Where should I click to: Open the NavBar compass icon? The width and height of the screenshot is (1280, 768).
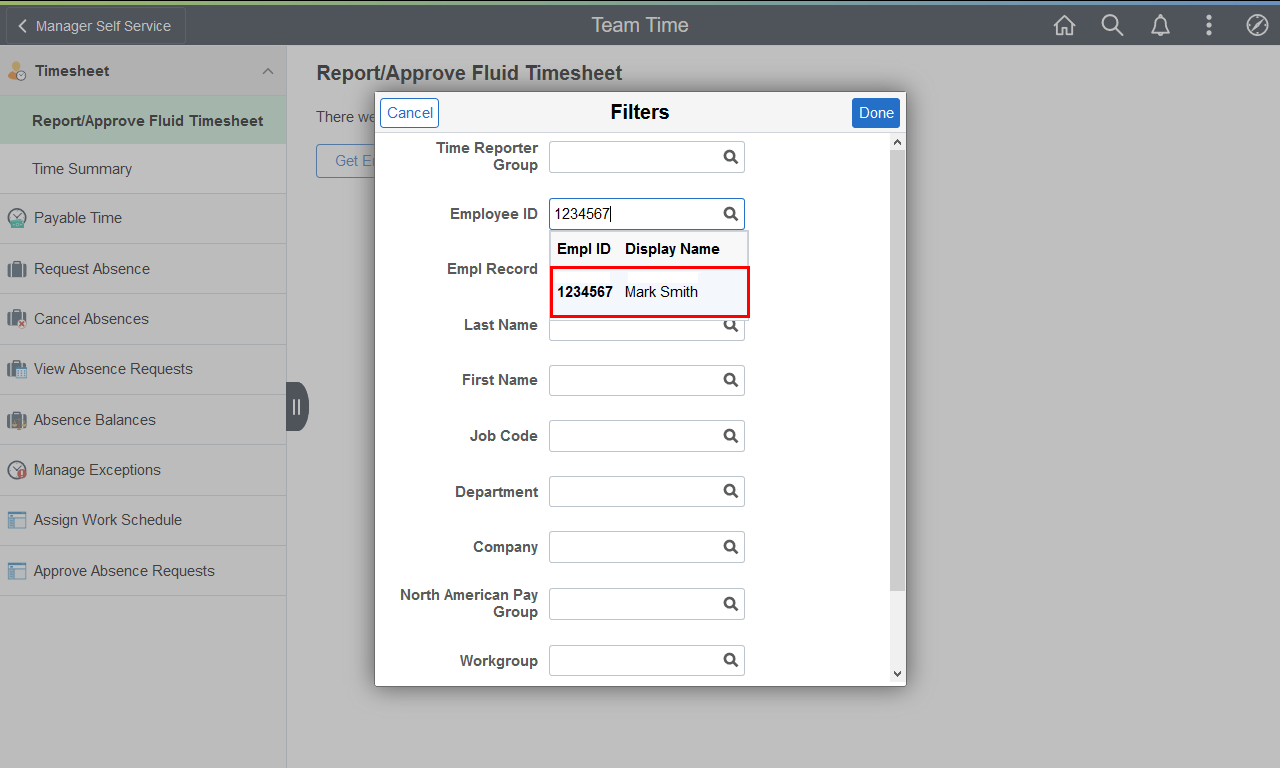[1257, 25]
